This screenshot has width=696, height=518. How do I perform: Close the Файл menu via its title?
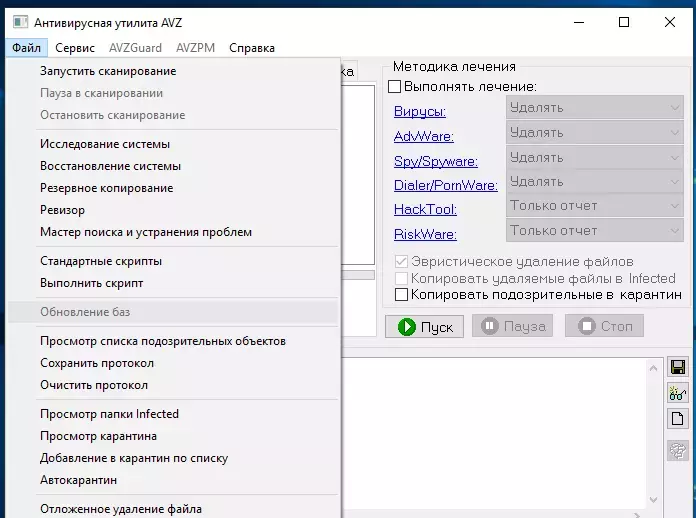(x=27, y=47)
